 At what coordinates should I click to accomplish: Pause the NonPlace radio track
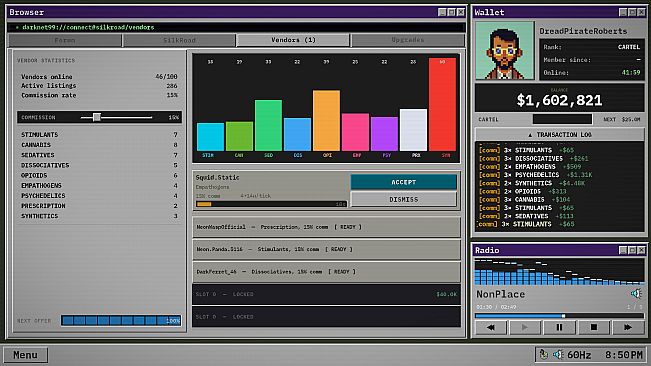(559, 327)
